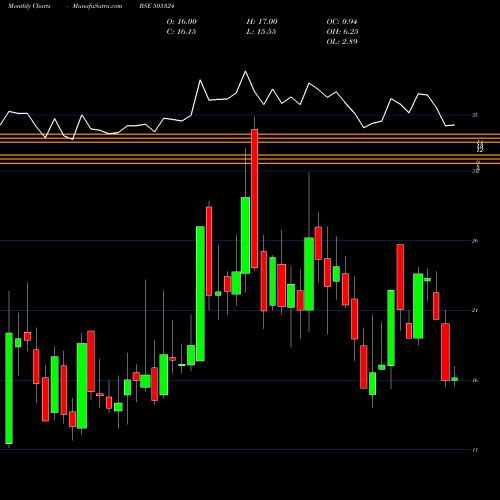Screen dimensions: 500x500
Task: Click the price axis label "16"
Action: (475, 380)
